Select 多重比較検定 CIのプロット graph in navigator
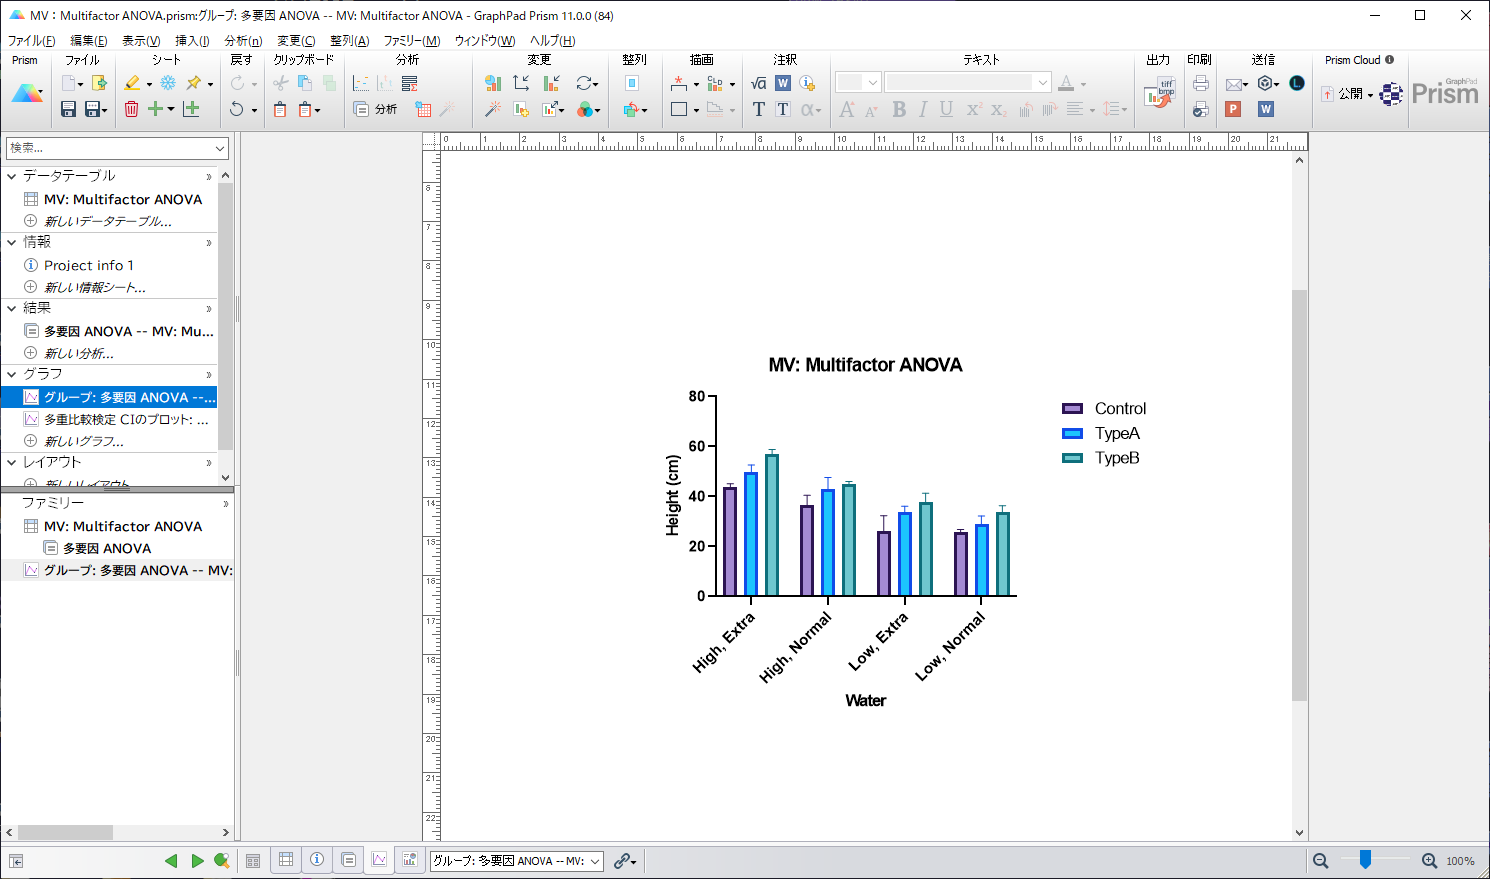This screenshot has width=1490, height=879. coord(125,419)
